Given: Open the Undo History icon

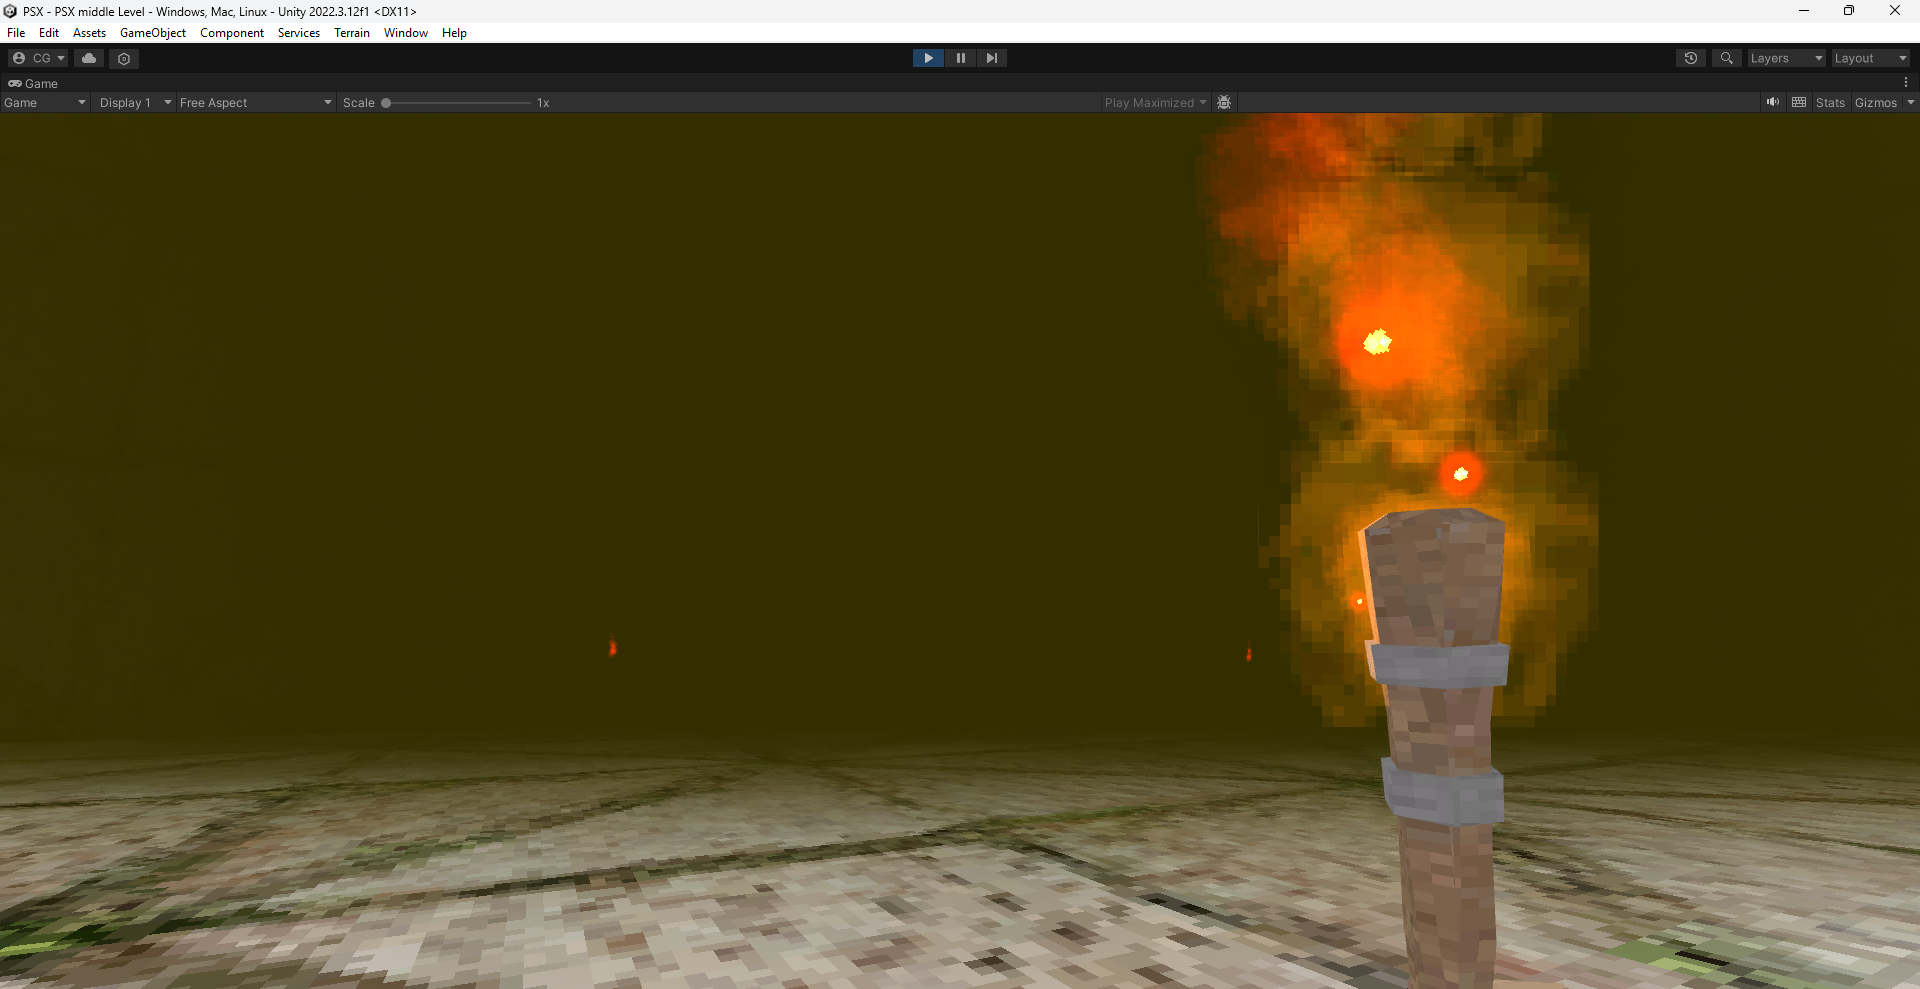Looking at the screenshot, I should click(1690, 58).
